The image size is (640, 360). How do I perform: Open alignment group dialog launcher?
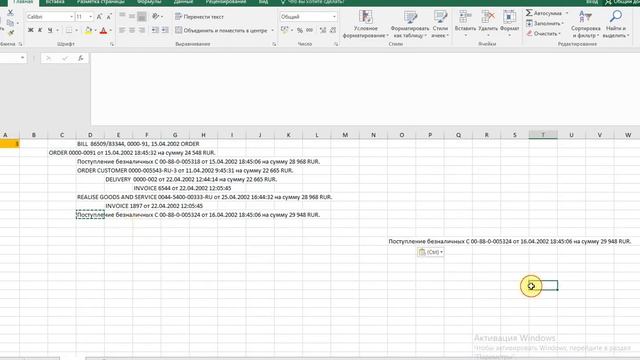pos(274,44)
